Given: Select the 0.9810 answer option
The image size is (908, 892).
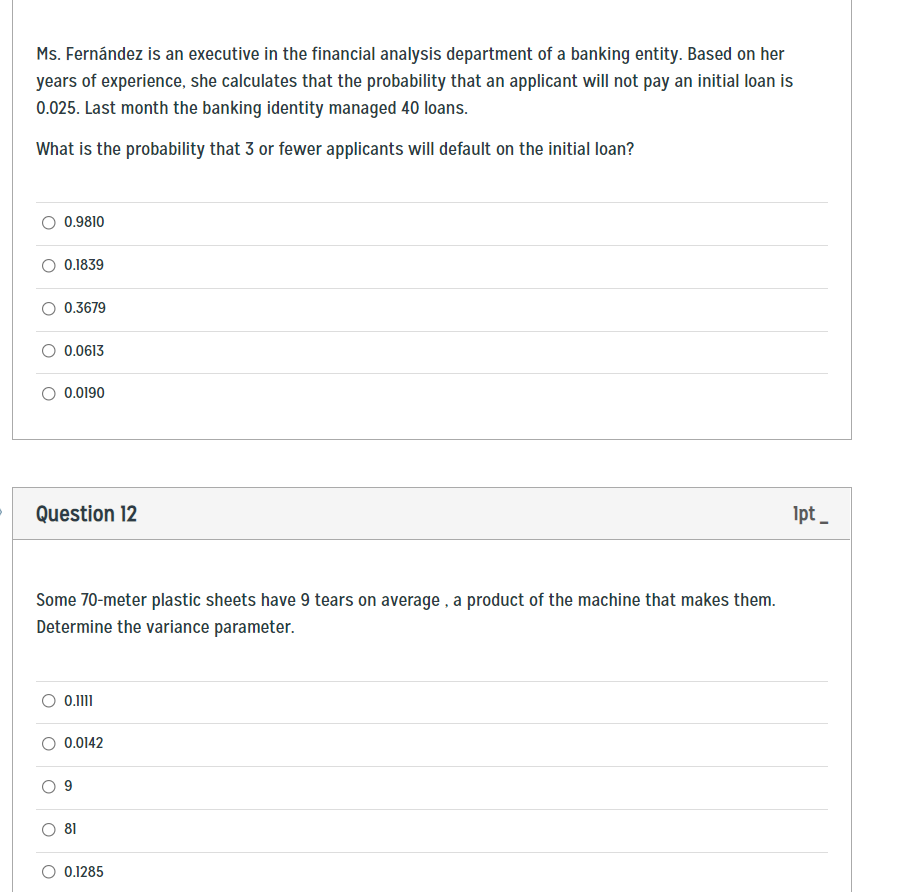Looking at the screenshot, I should pos(49,222).
